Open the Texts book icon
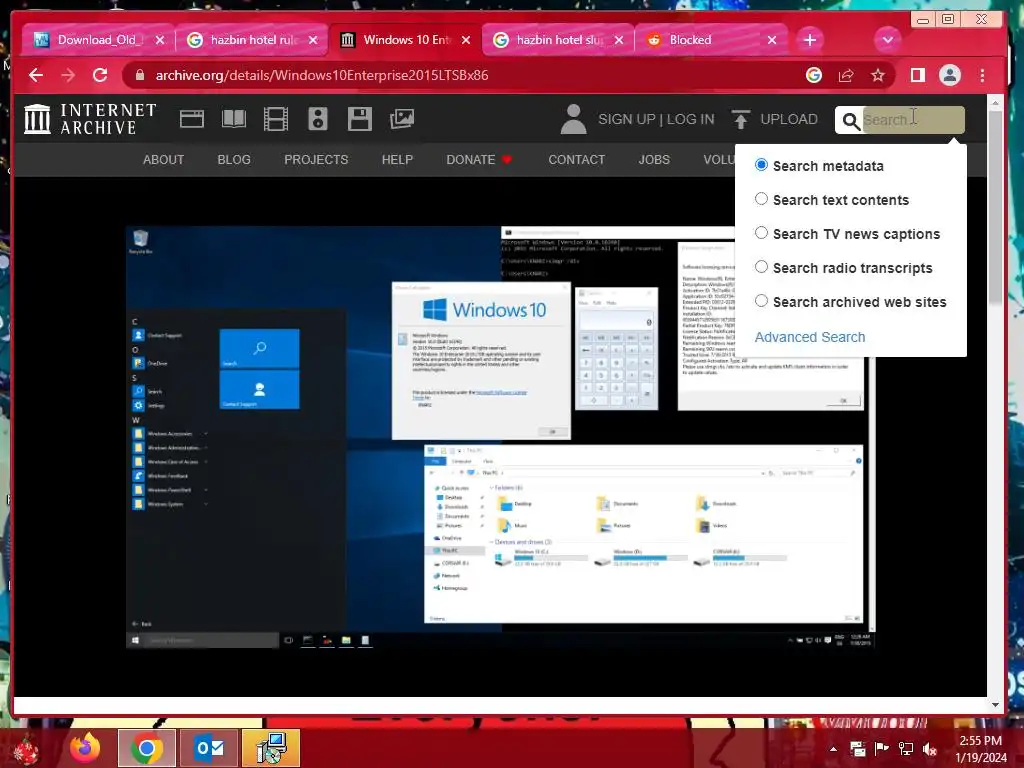The height and width of the screenshot is (768, 1024). (x=234, y=119)
